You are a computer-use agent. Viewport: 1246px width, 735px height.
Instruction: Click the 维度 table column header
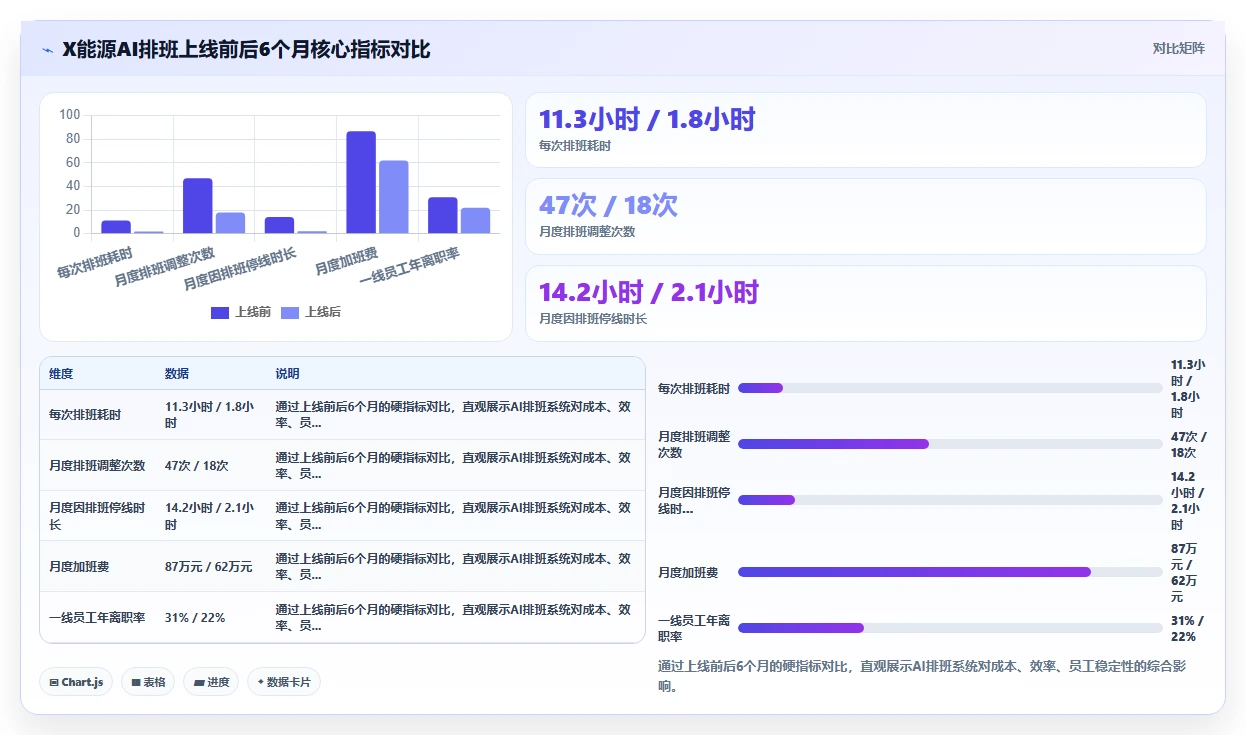coord(61,374)
